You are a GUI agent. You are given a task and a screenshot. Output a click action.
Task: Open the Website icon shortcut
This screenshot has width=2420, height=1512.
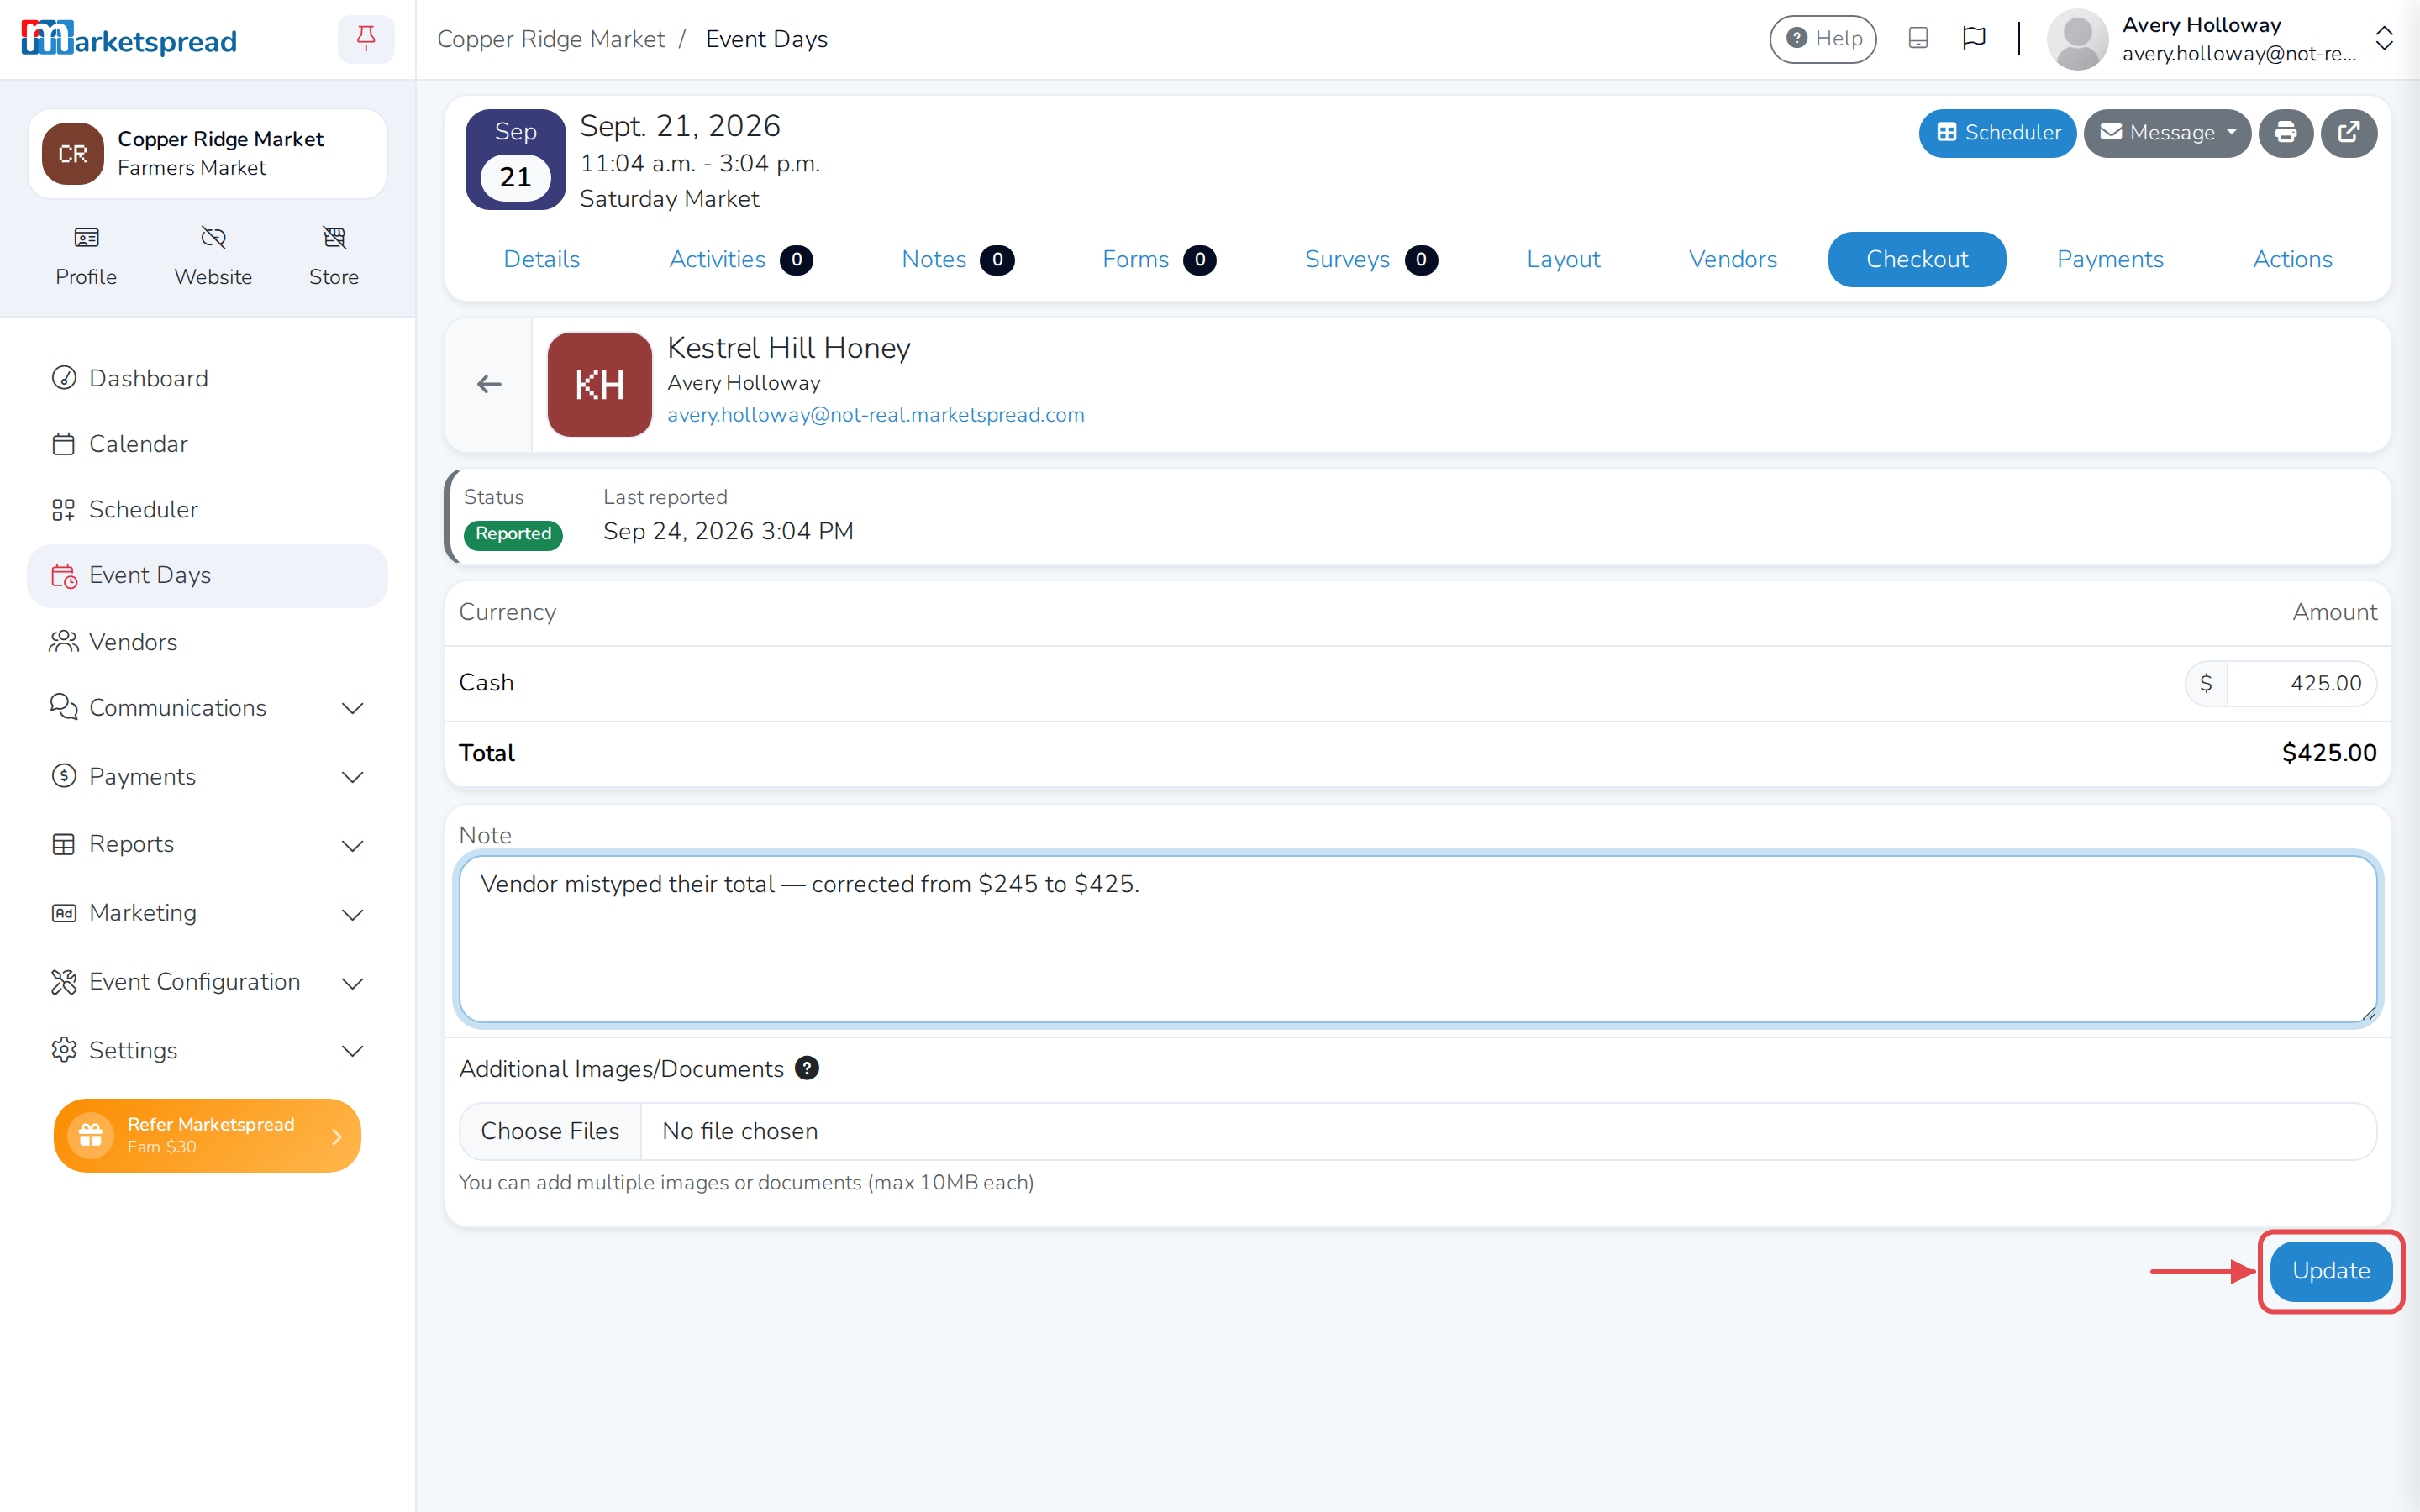coord(213,256)
